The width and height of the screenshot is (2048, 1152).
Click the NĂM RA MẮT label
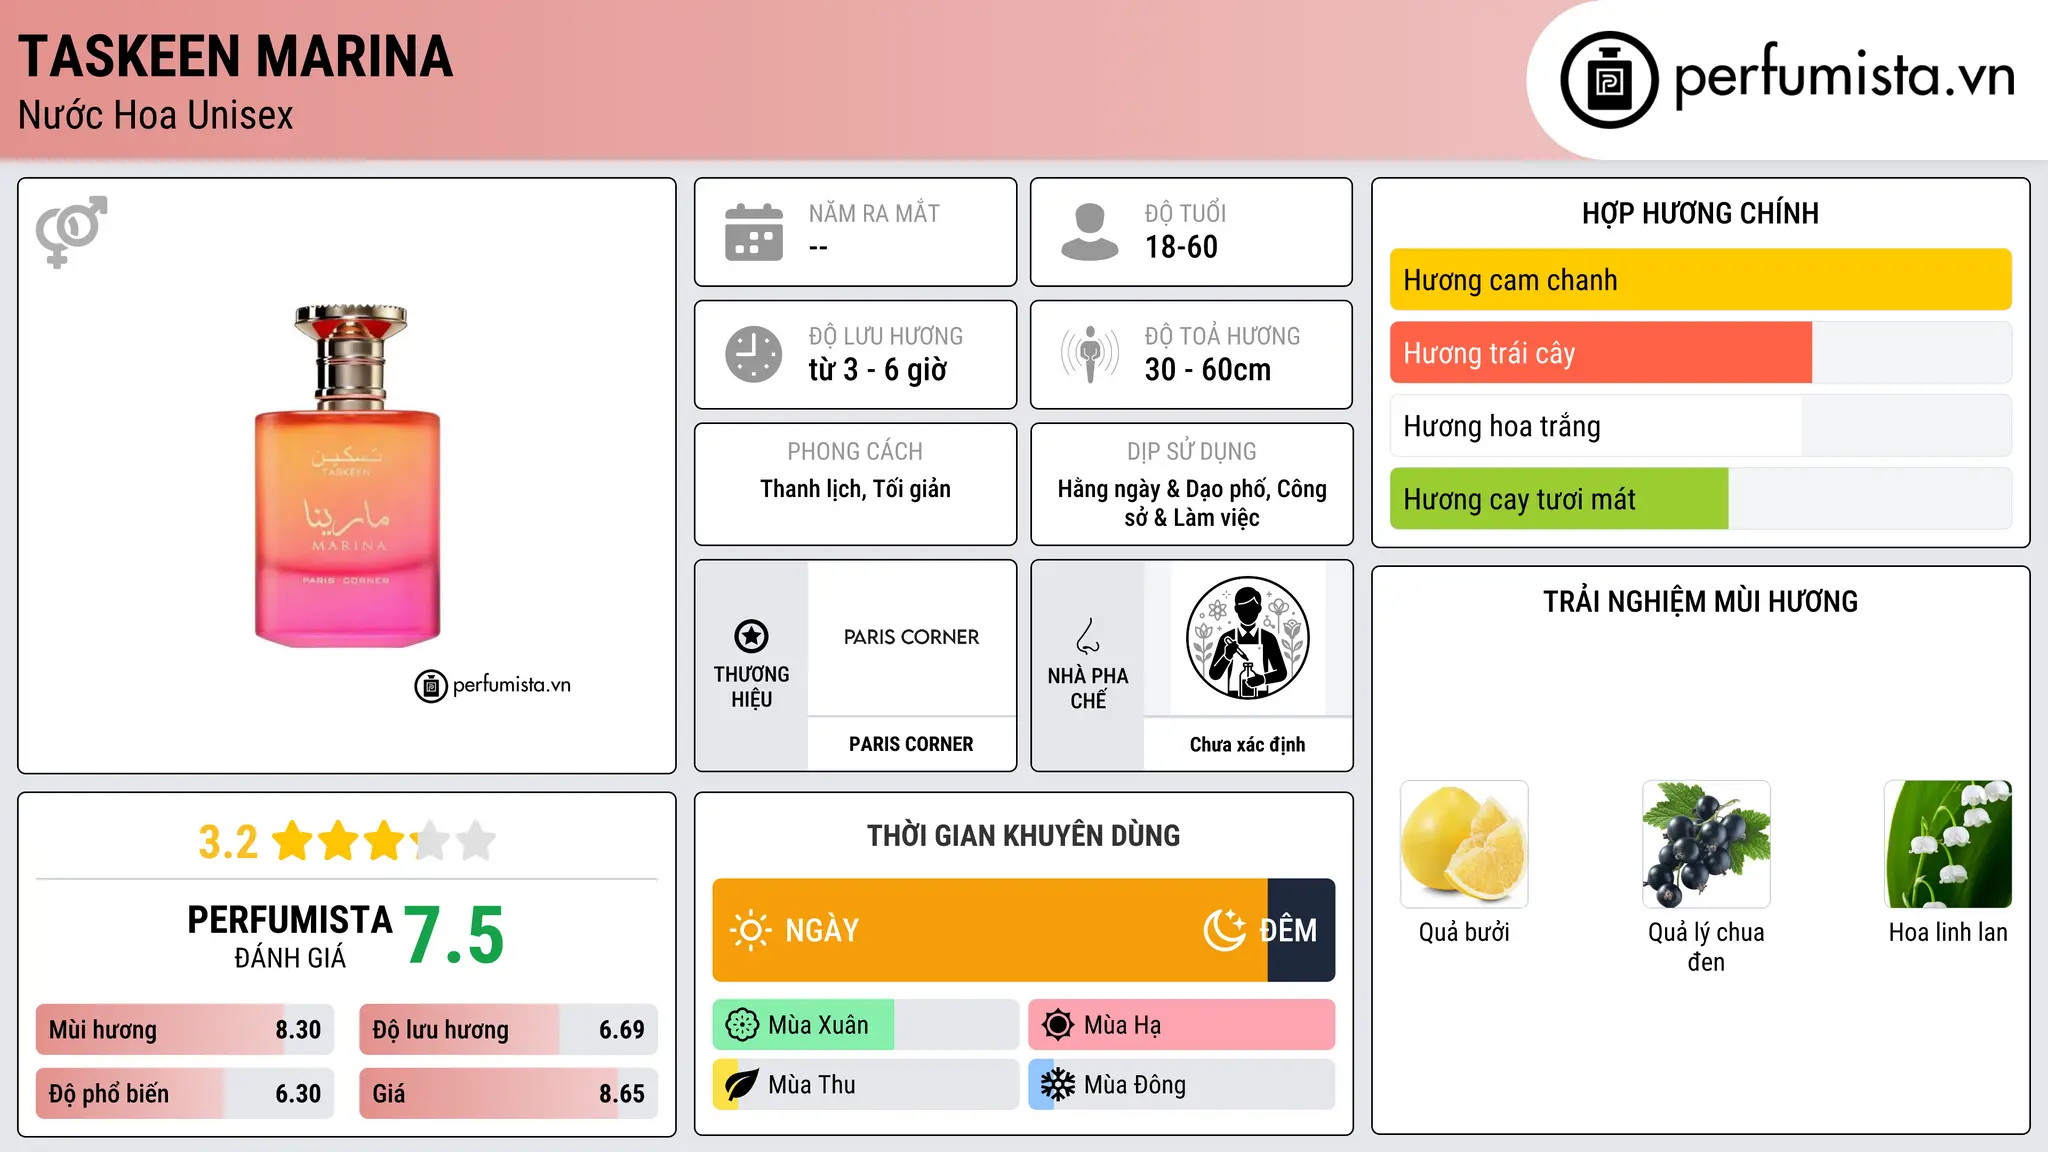(x=874, y=213)
